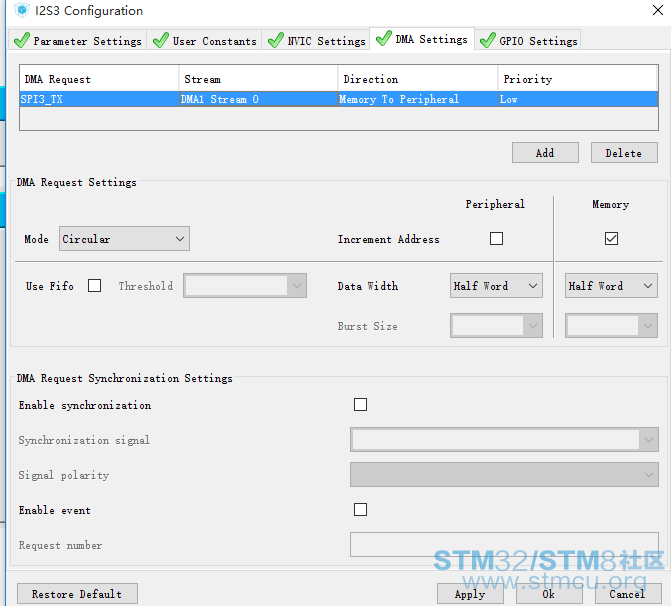Uncheck Memory increment address checkbox
The width and height of the screenshot is (671, 606).
611,238
